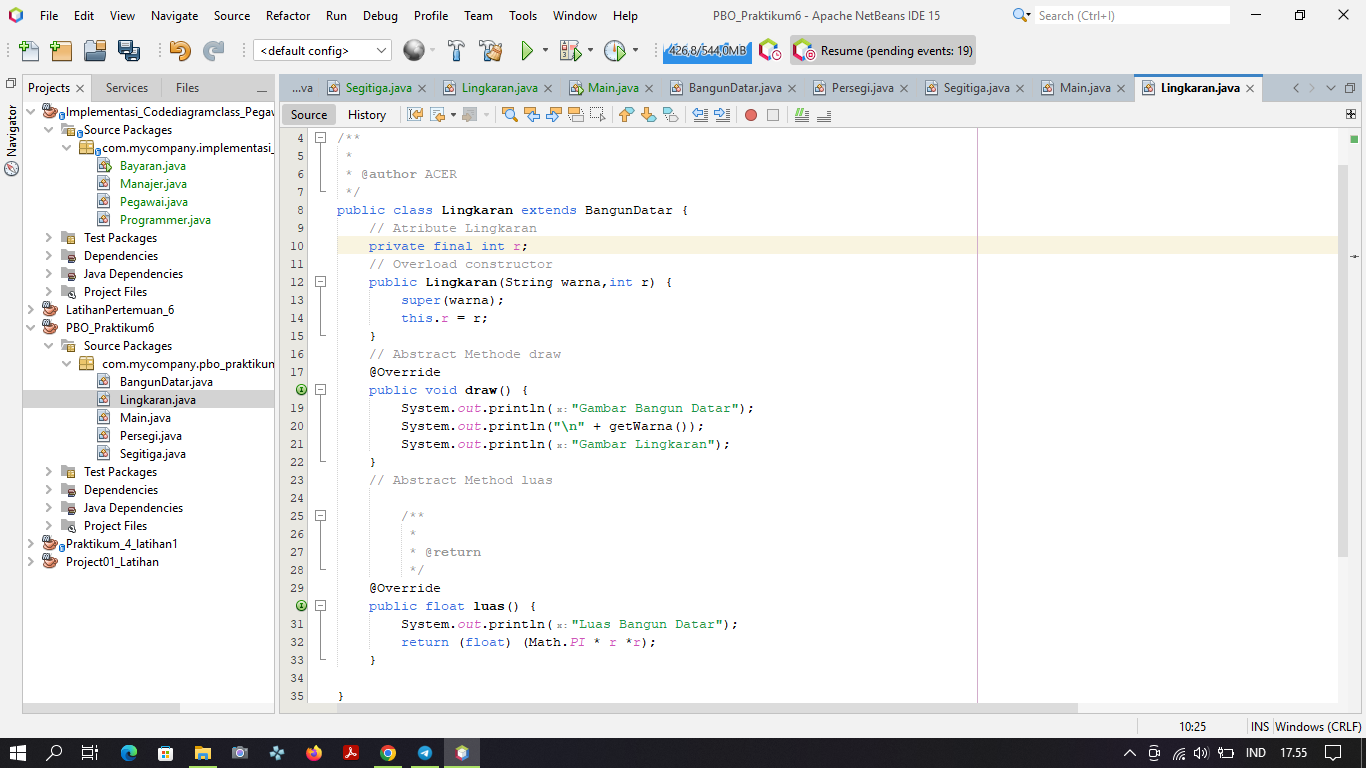1366x768 pixels.
Task: Click the Resume pending events button
Action: pyautogui.click(x=883, y=51)
